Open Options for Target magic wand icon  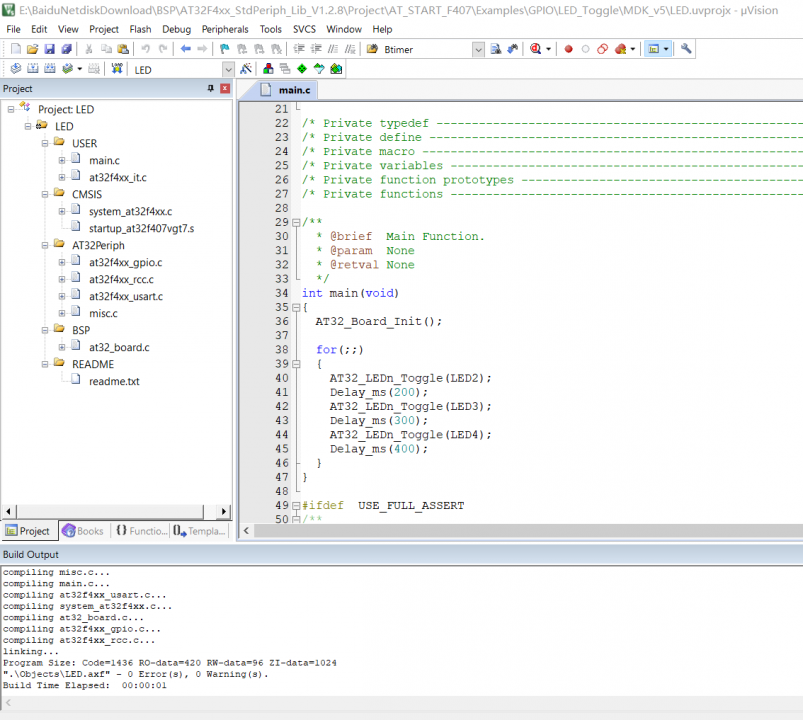click(246, 69)
